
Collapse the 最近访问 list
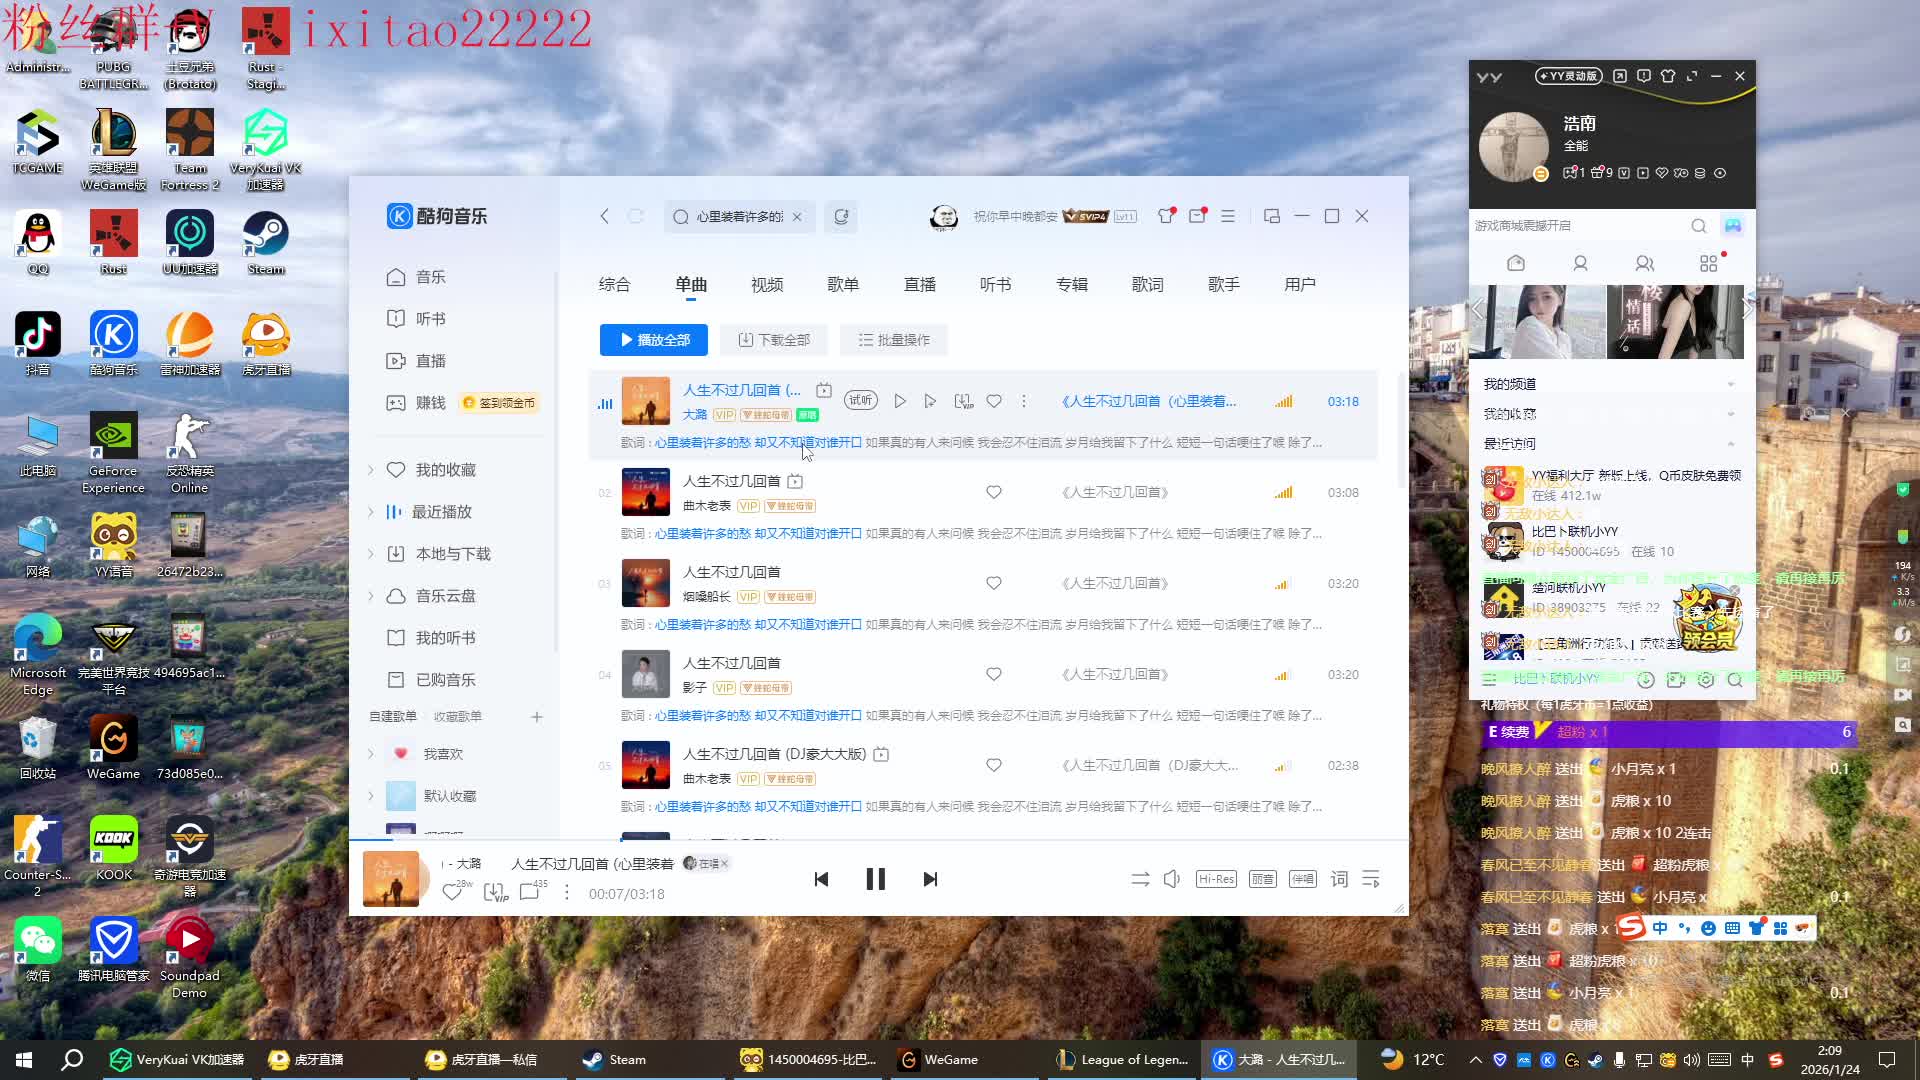[x=1731, y=443]
